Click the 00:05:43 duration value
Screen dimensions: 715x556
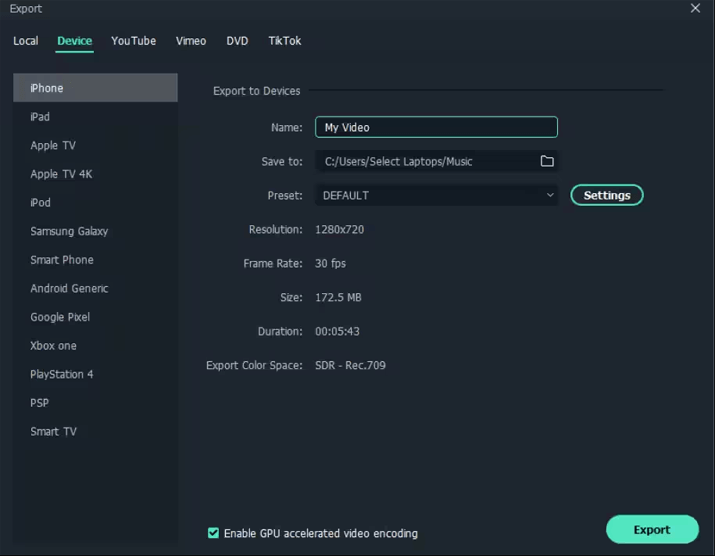pyautogui.click(x=337, y=332)
